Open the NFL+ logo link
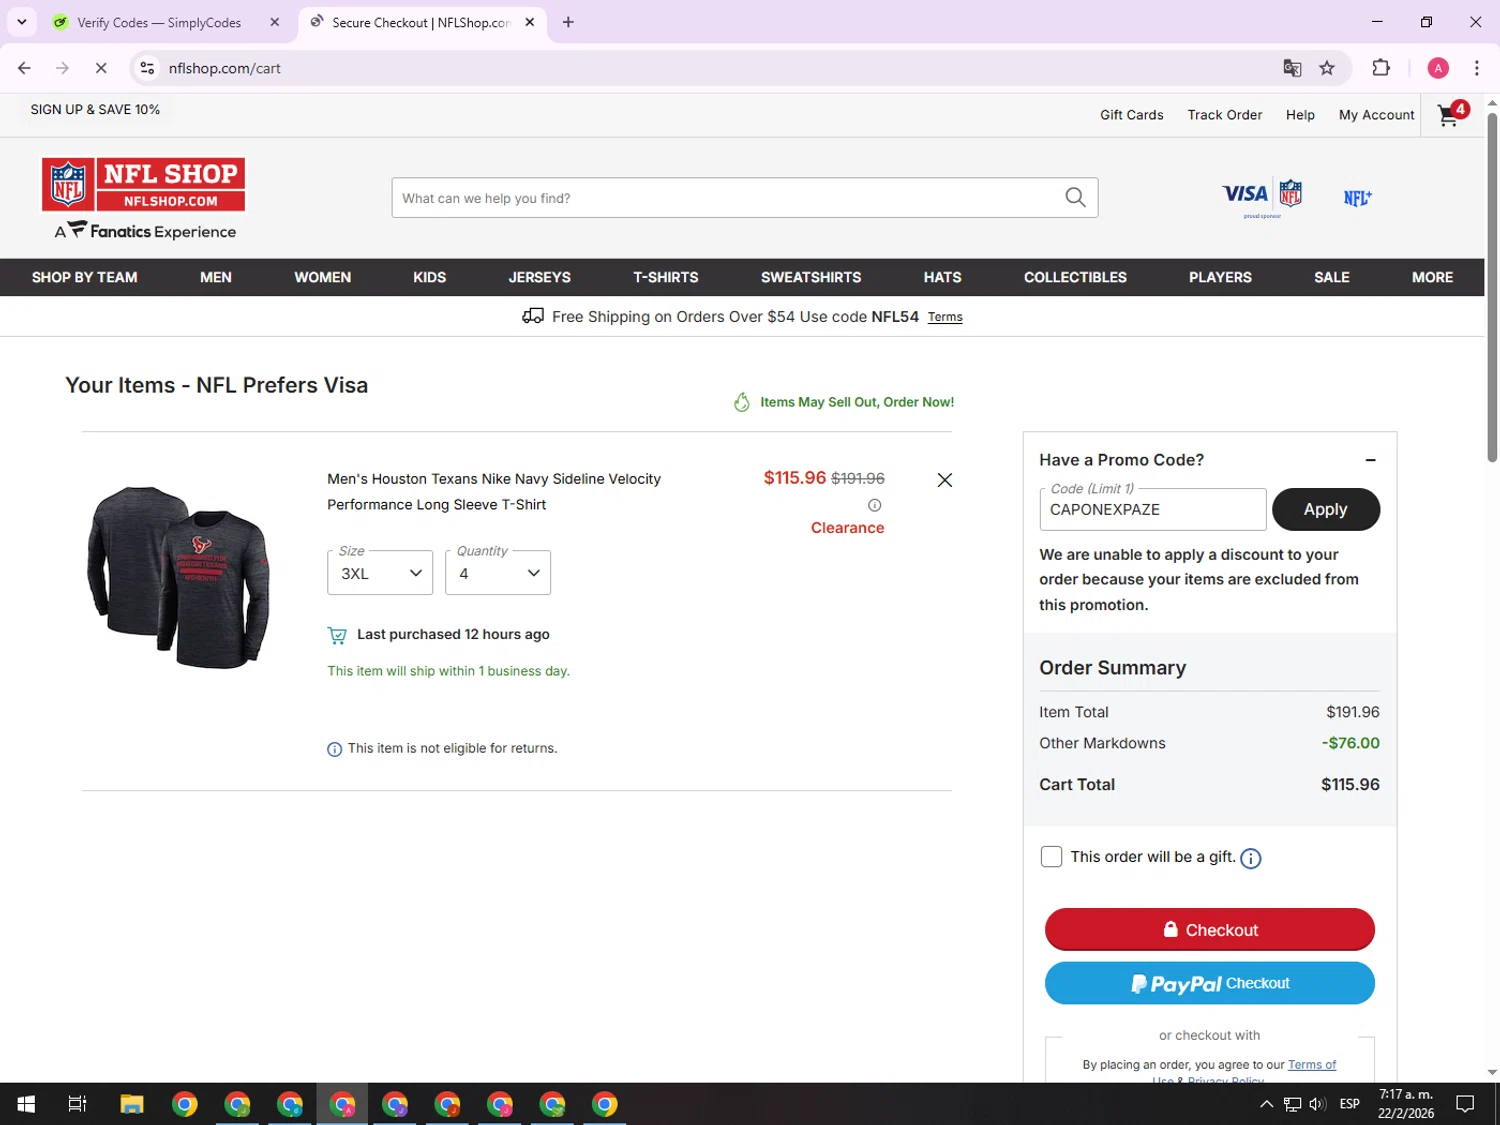Image resolution: width=1500 pixels, height=1125 pixels. click(x=1357, y=197)
